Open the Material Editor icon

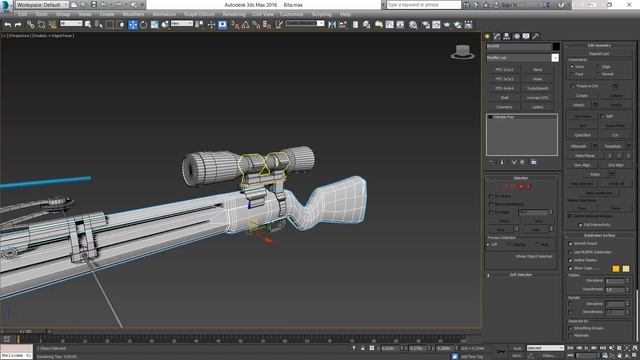point(413,25)
